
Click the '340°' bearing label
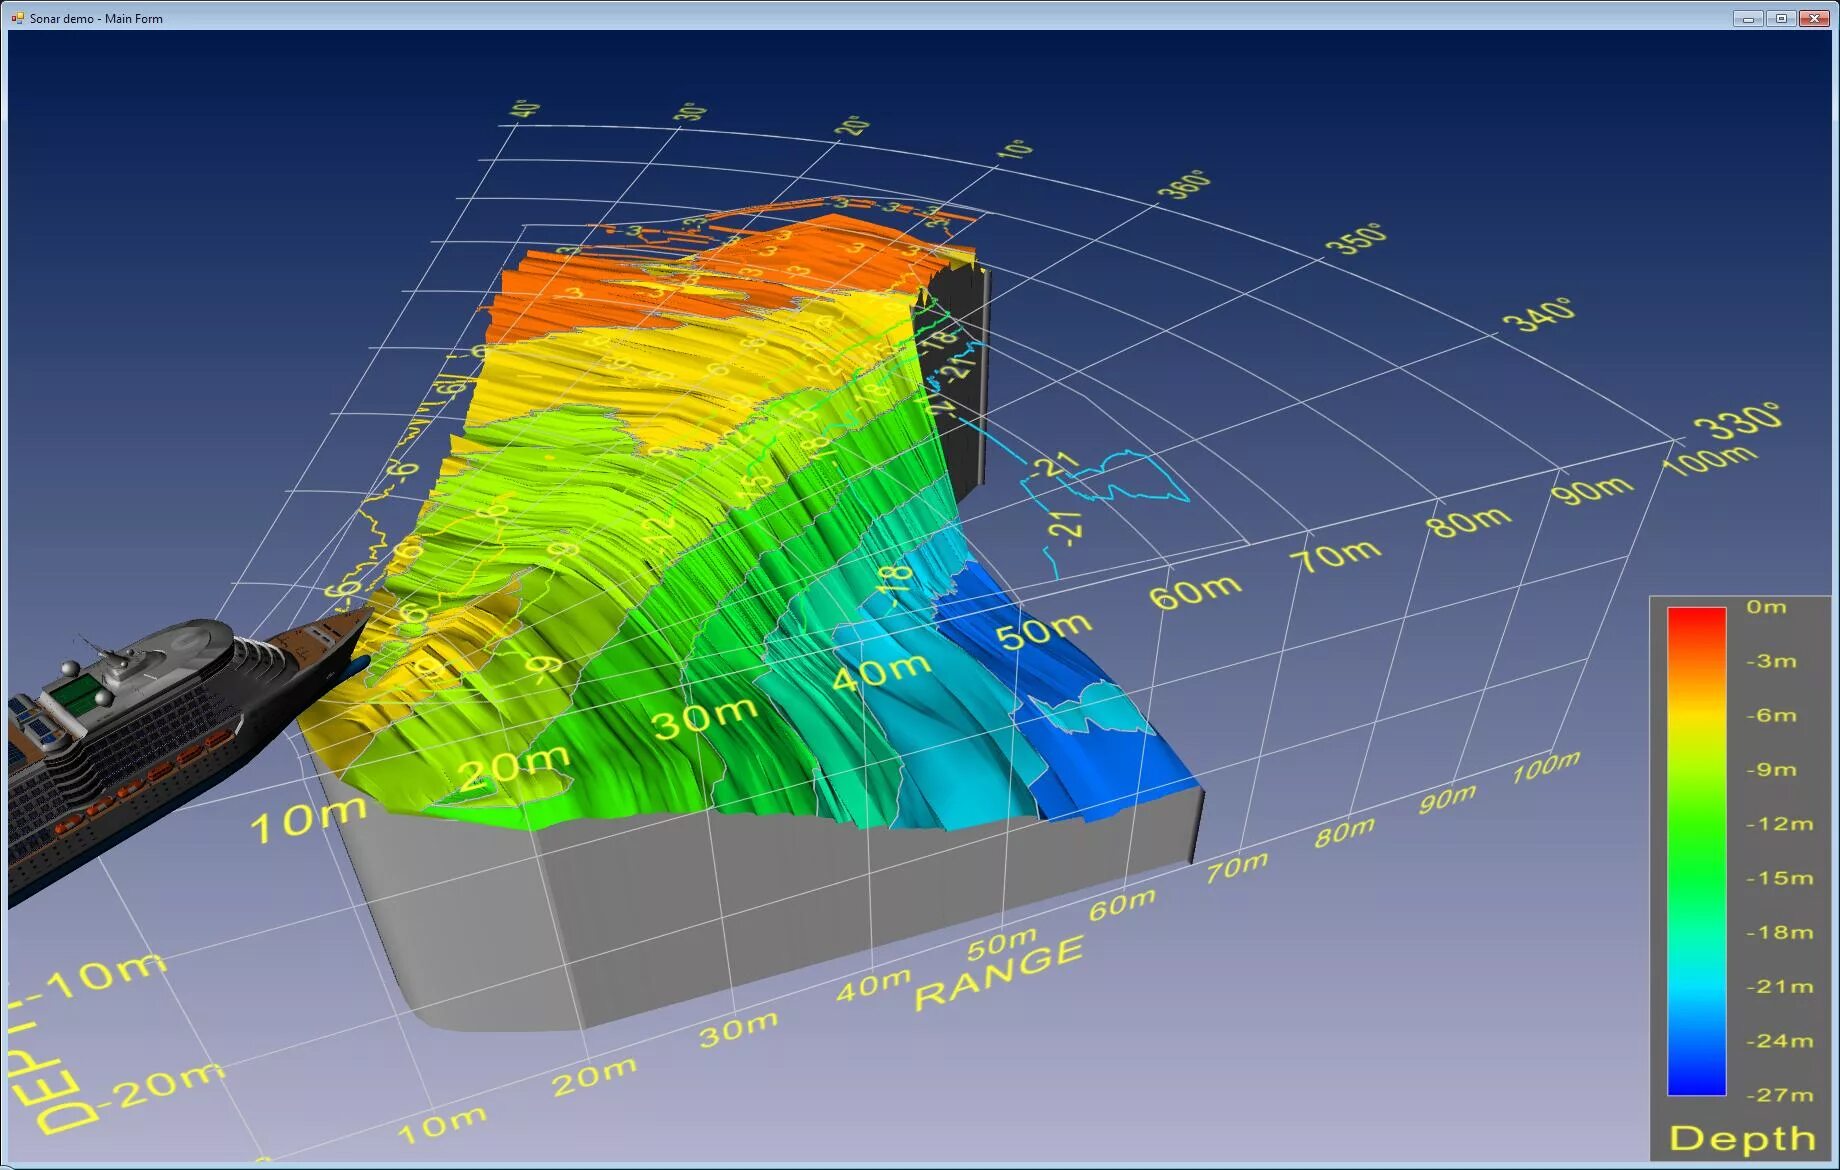pyautogui.click(x=1541, y=314)
